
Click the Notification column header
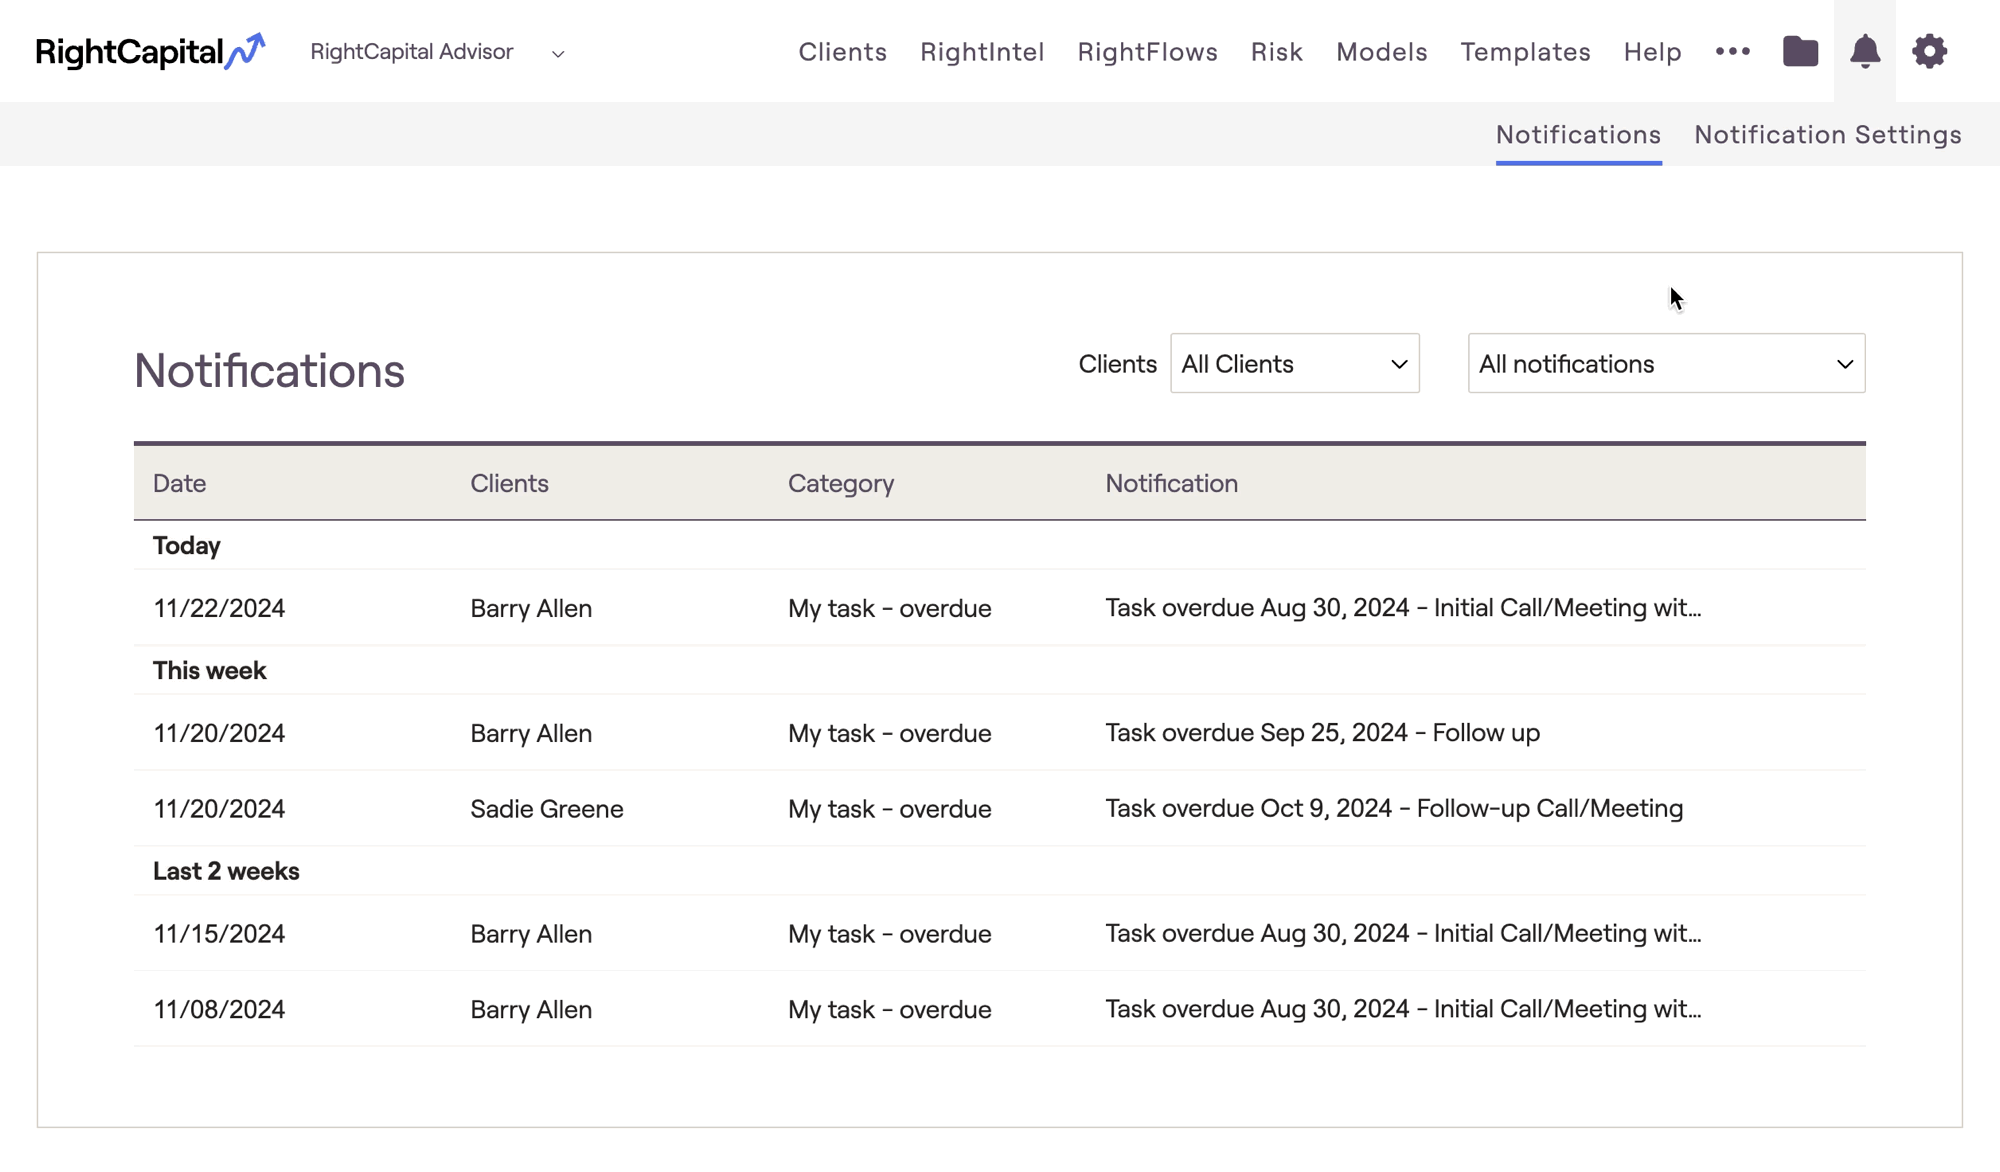[x=1171, y=483]
